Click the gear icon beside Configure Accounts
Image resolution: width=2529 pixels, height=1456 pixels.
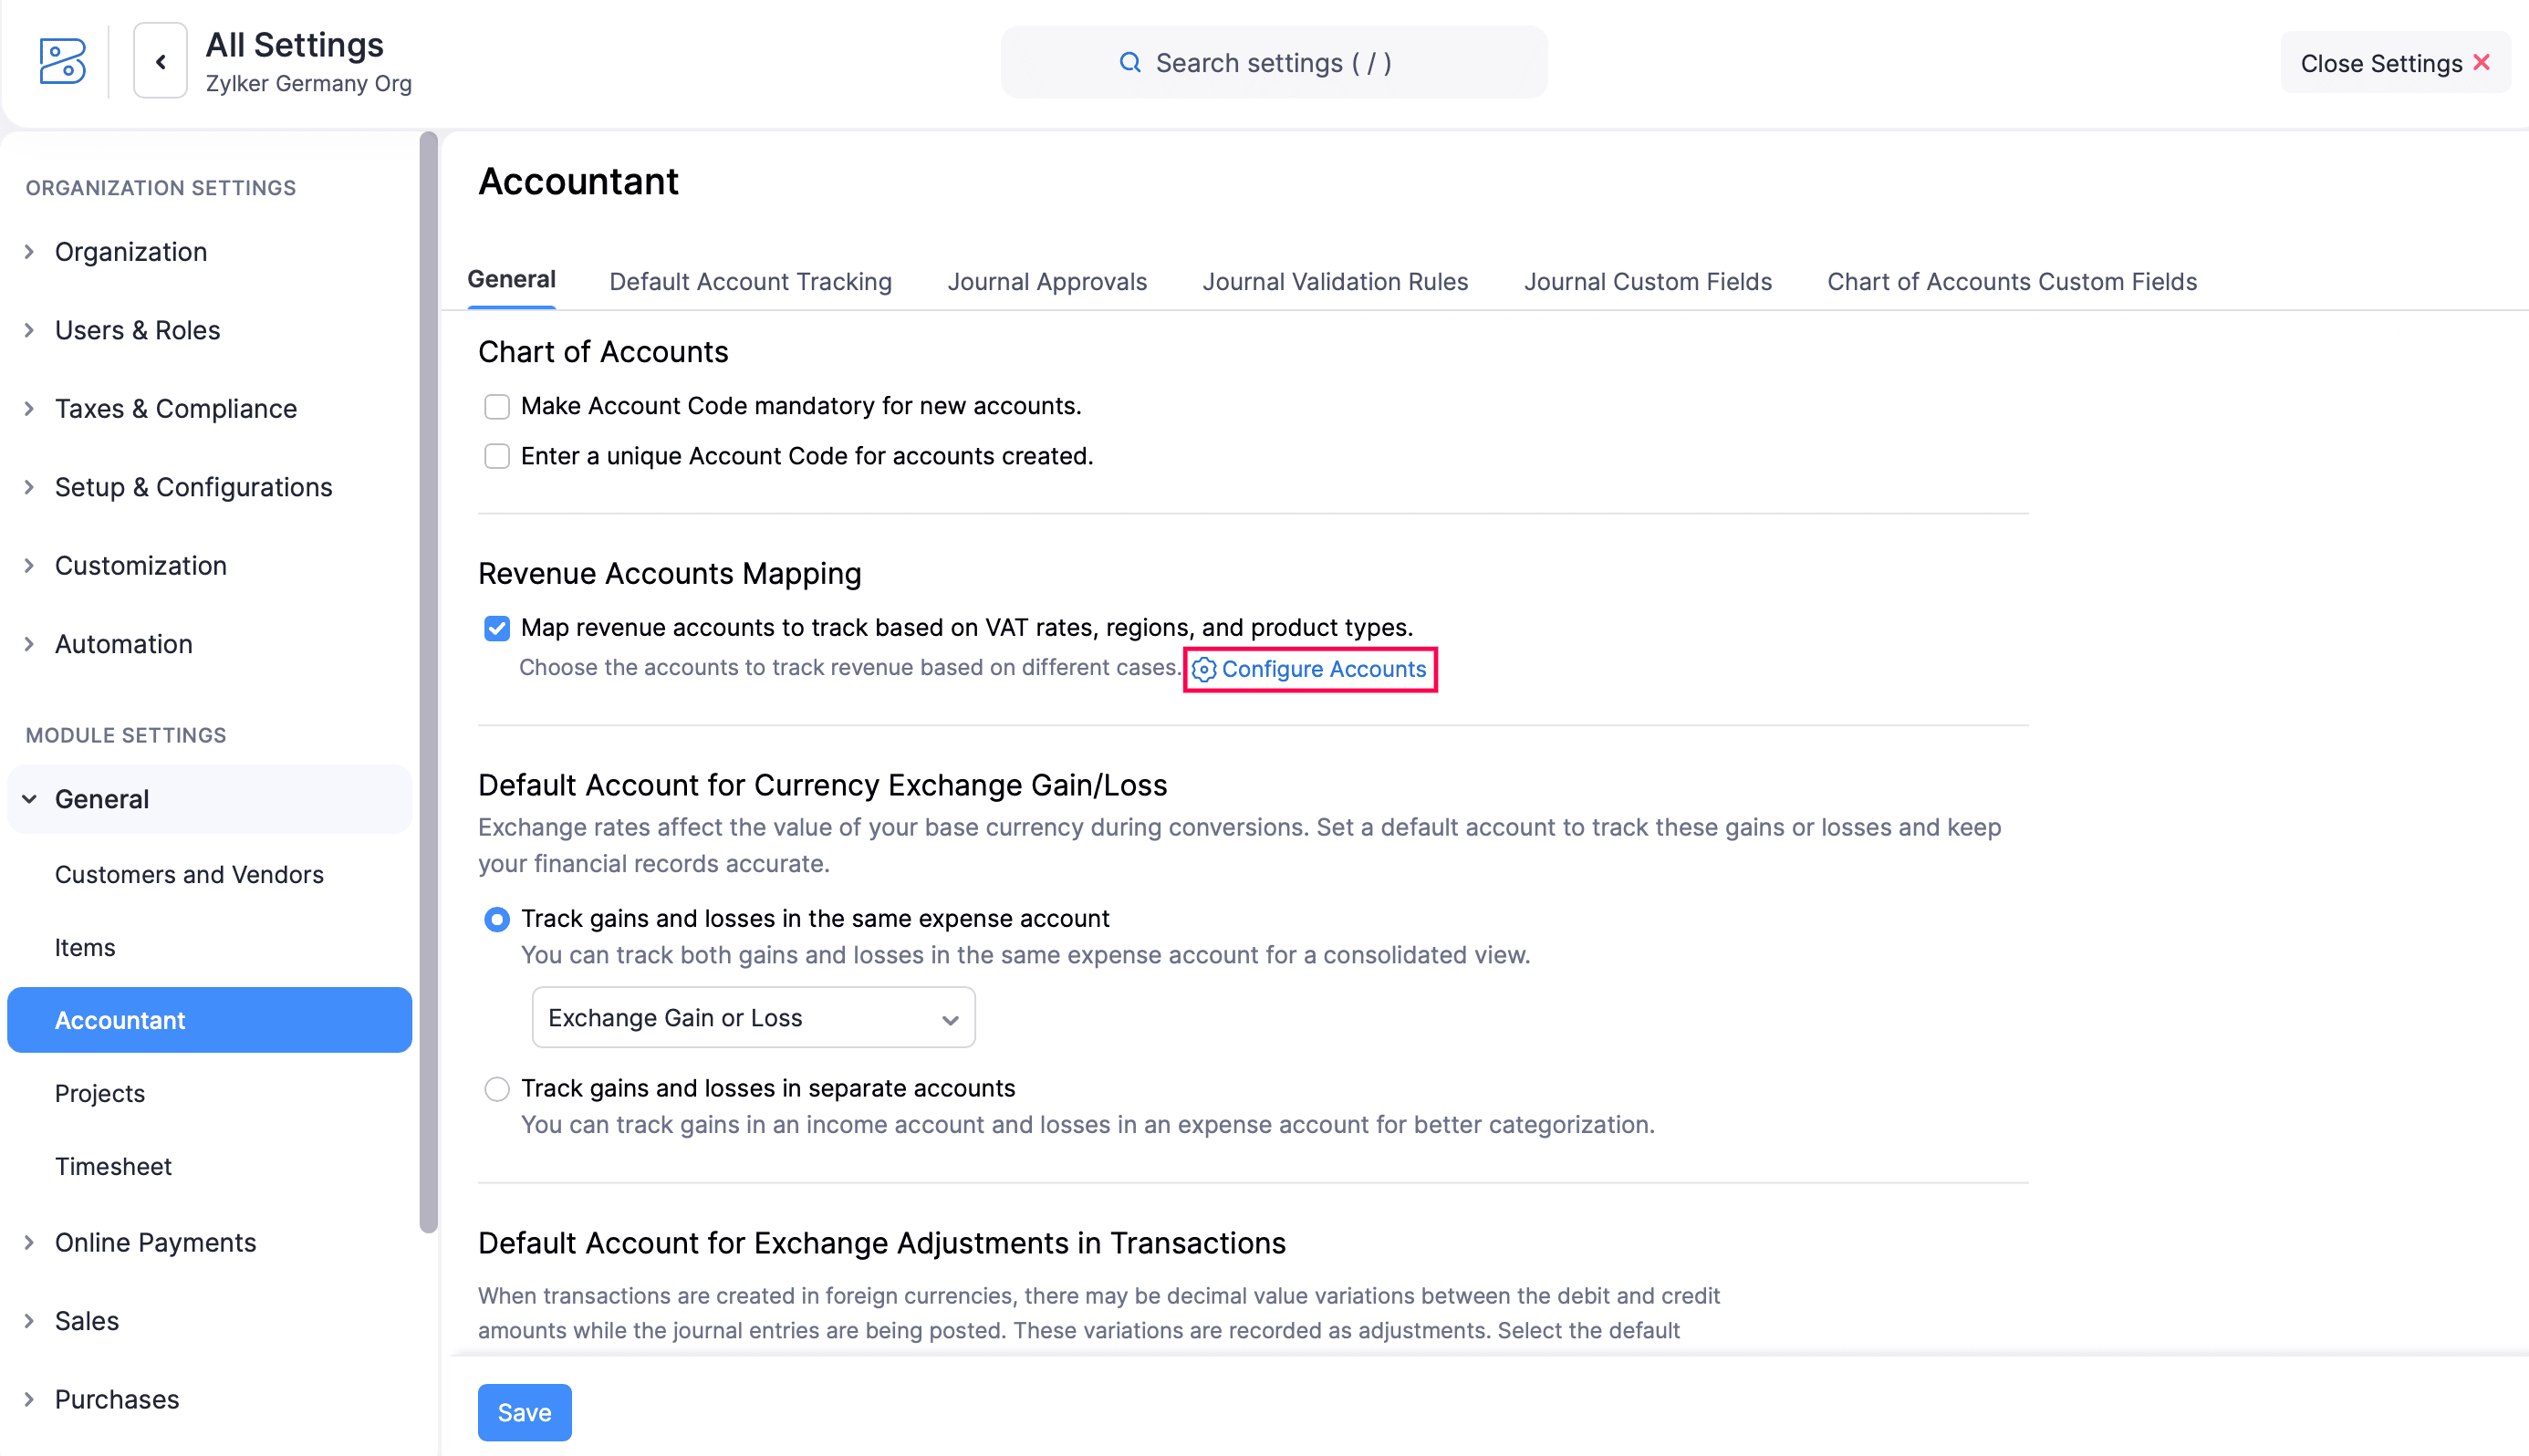1204,669
